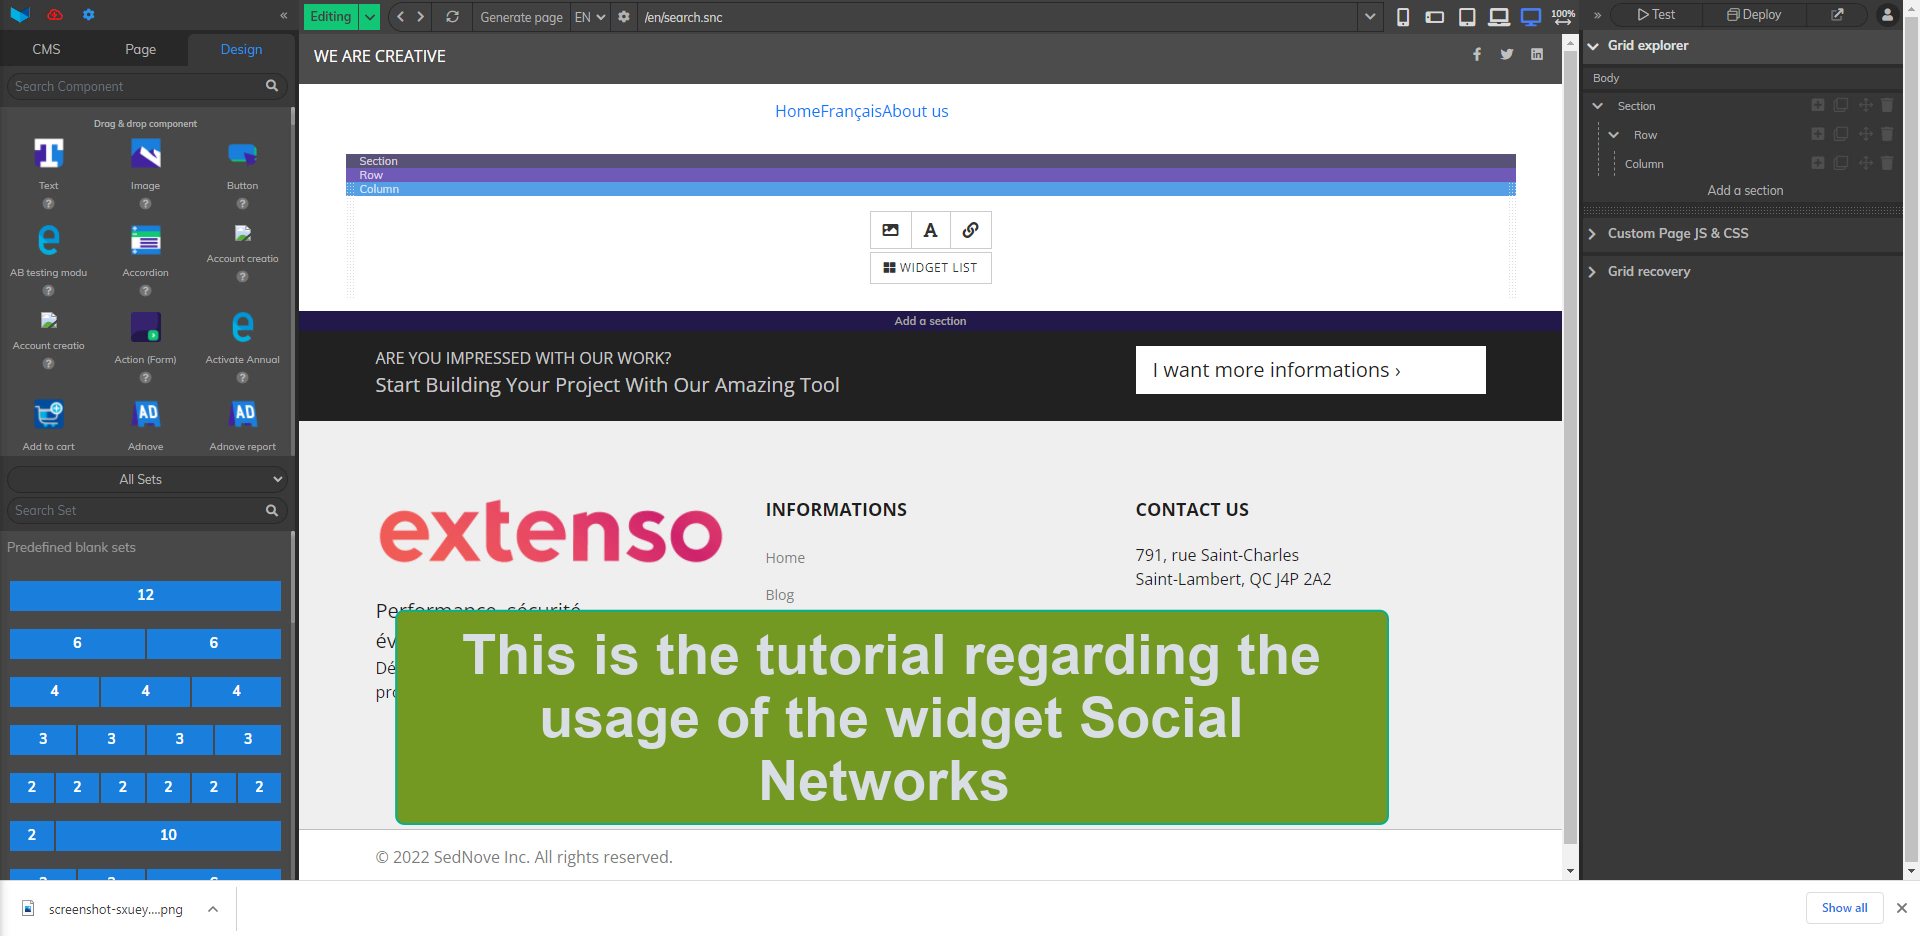
Task: Switch to mobile portrait preview
Action: point(1403,17)
